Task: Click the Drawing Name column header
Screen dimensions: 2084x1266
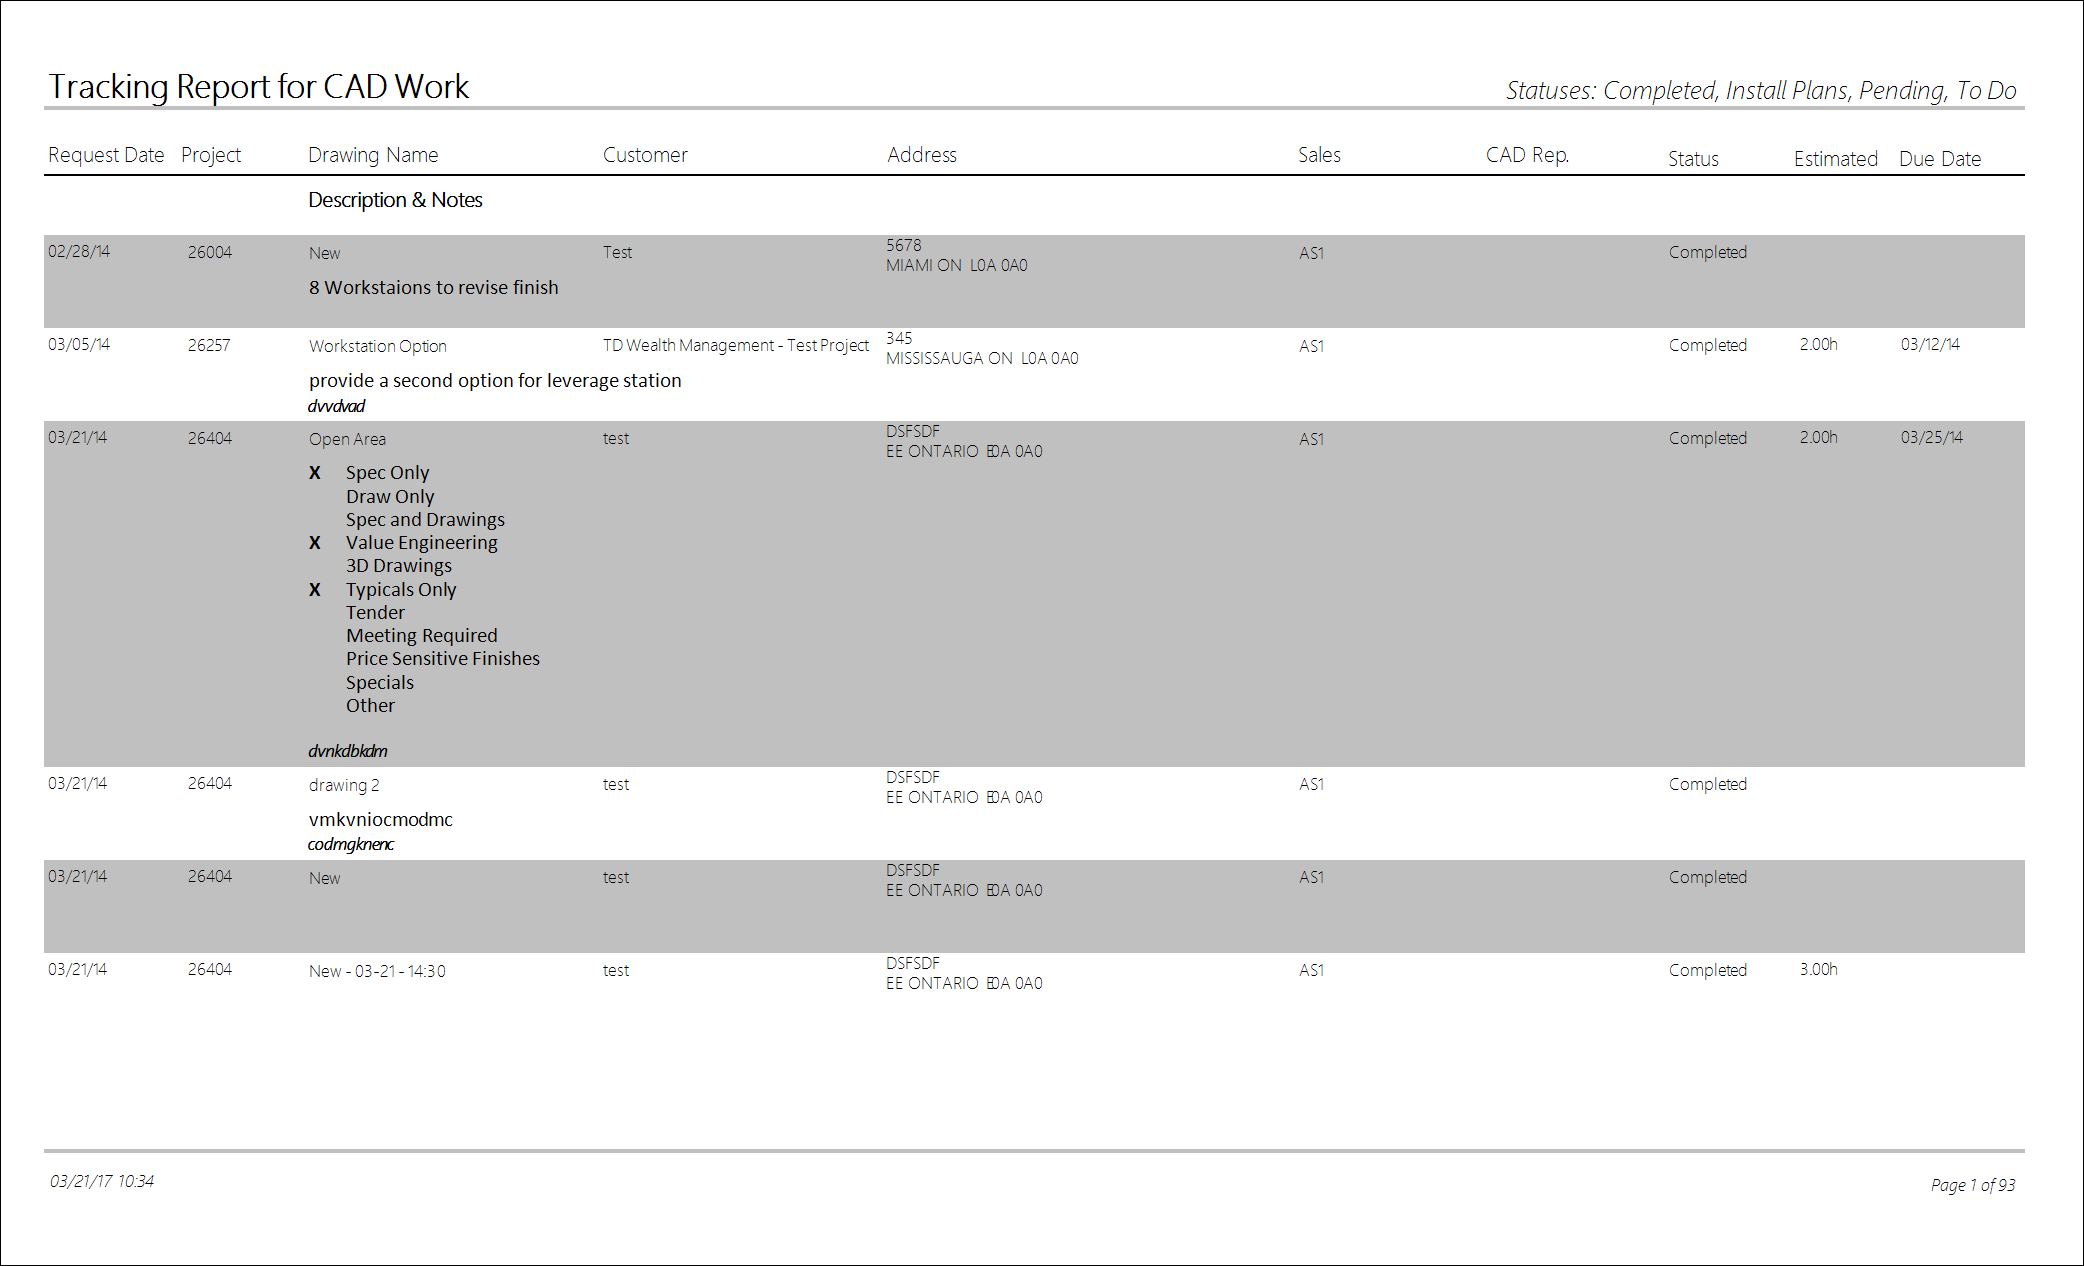Action: (373, 155)
